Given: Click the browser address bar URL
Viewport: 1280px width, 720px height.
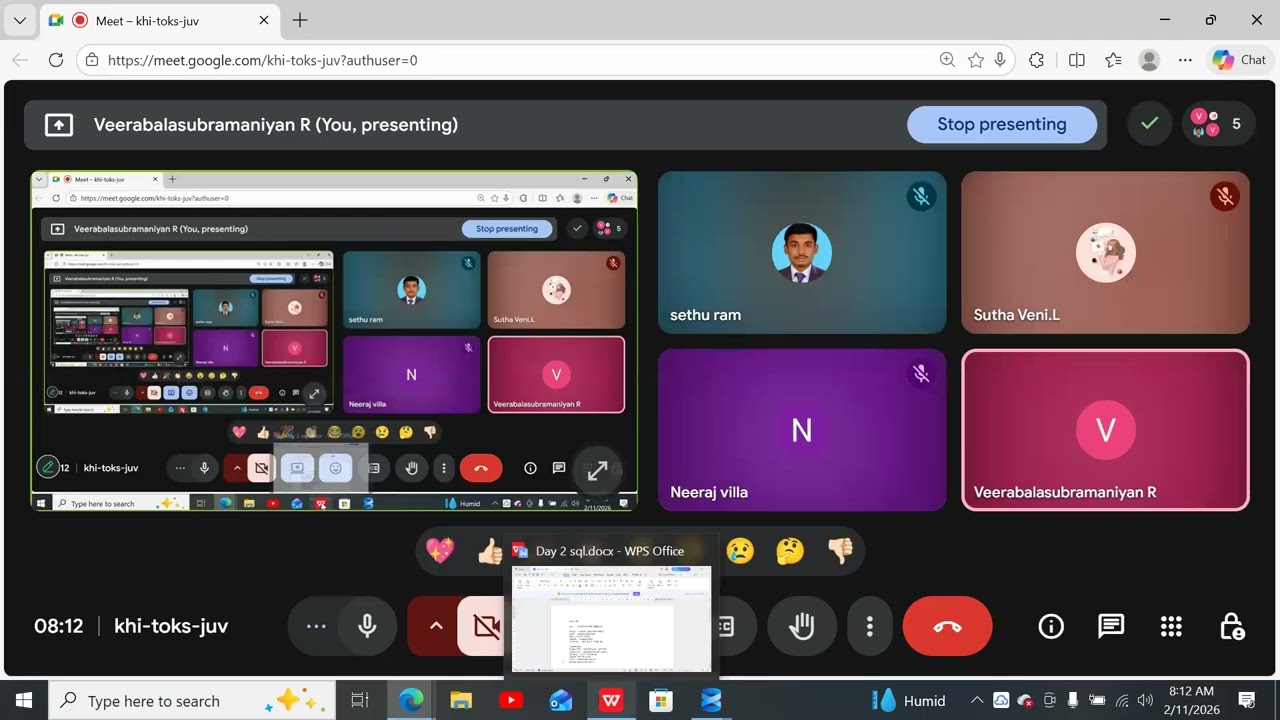Looking at the screenshot, I should point(262,60).
